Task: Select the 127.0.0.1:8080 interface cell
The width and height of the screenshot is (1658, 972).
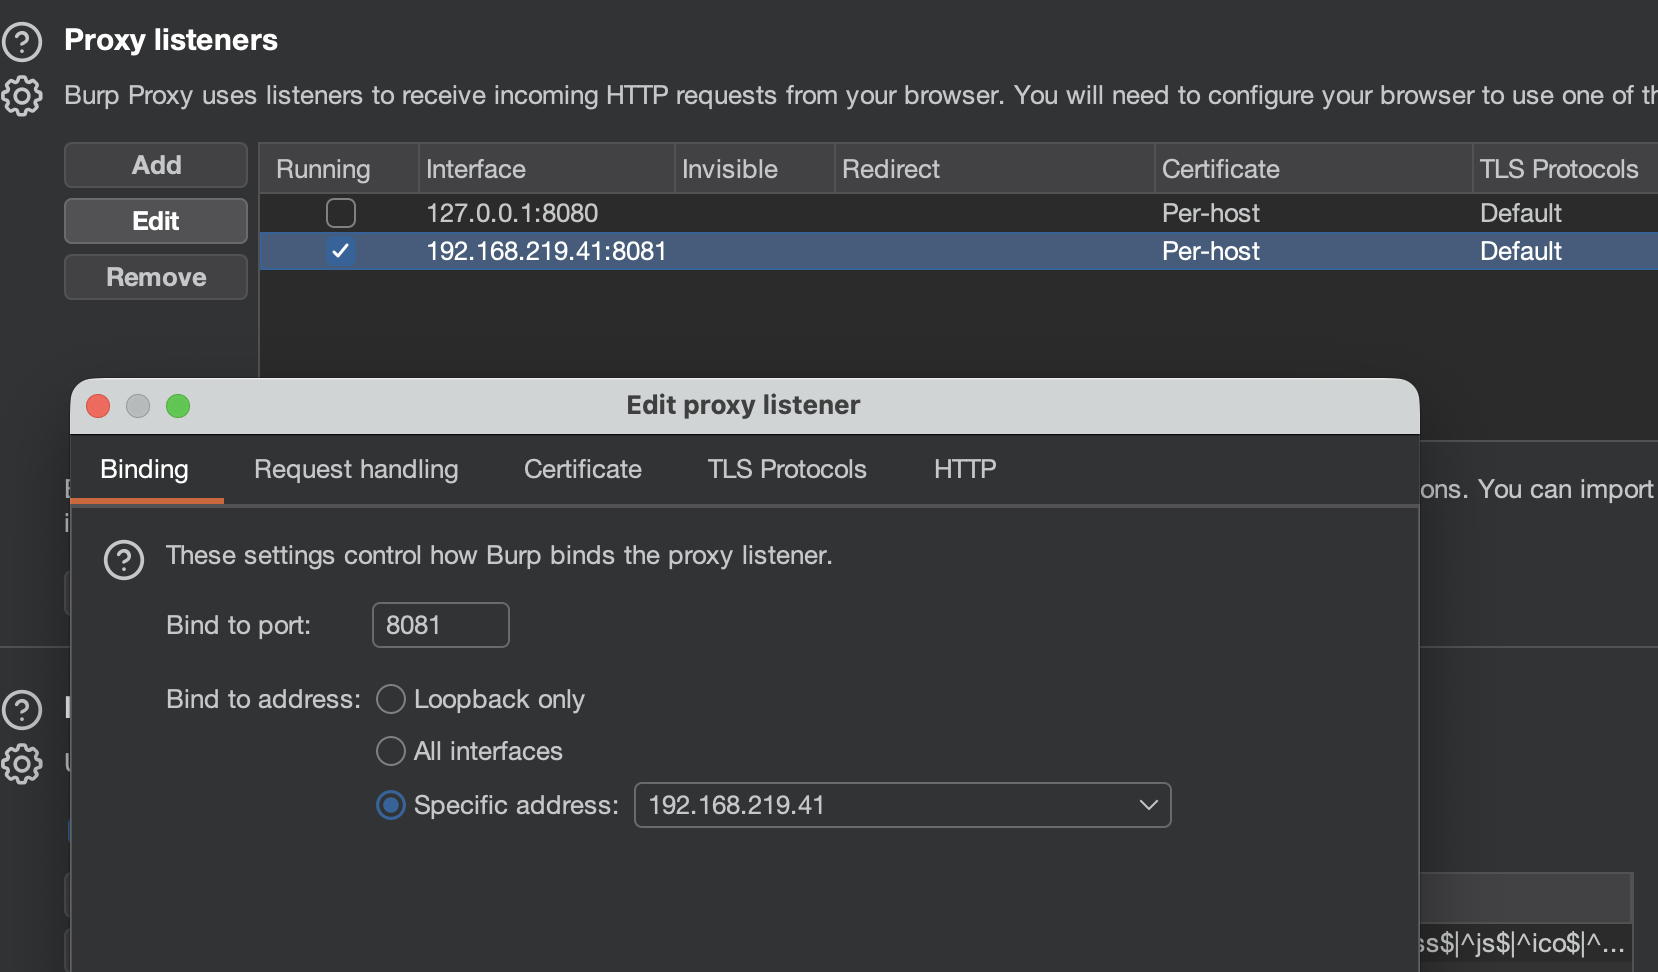Action: tap(512, 213)
